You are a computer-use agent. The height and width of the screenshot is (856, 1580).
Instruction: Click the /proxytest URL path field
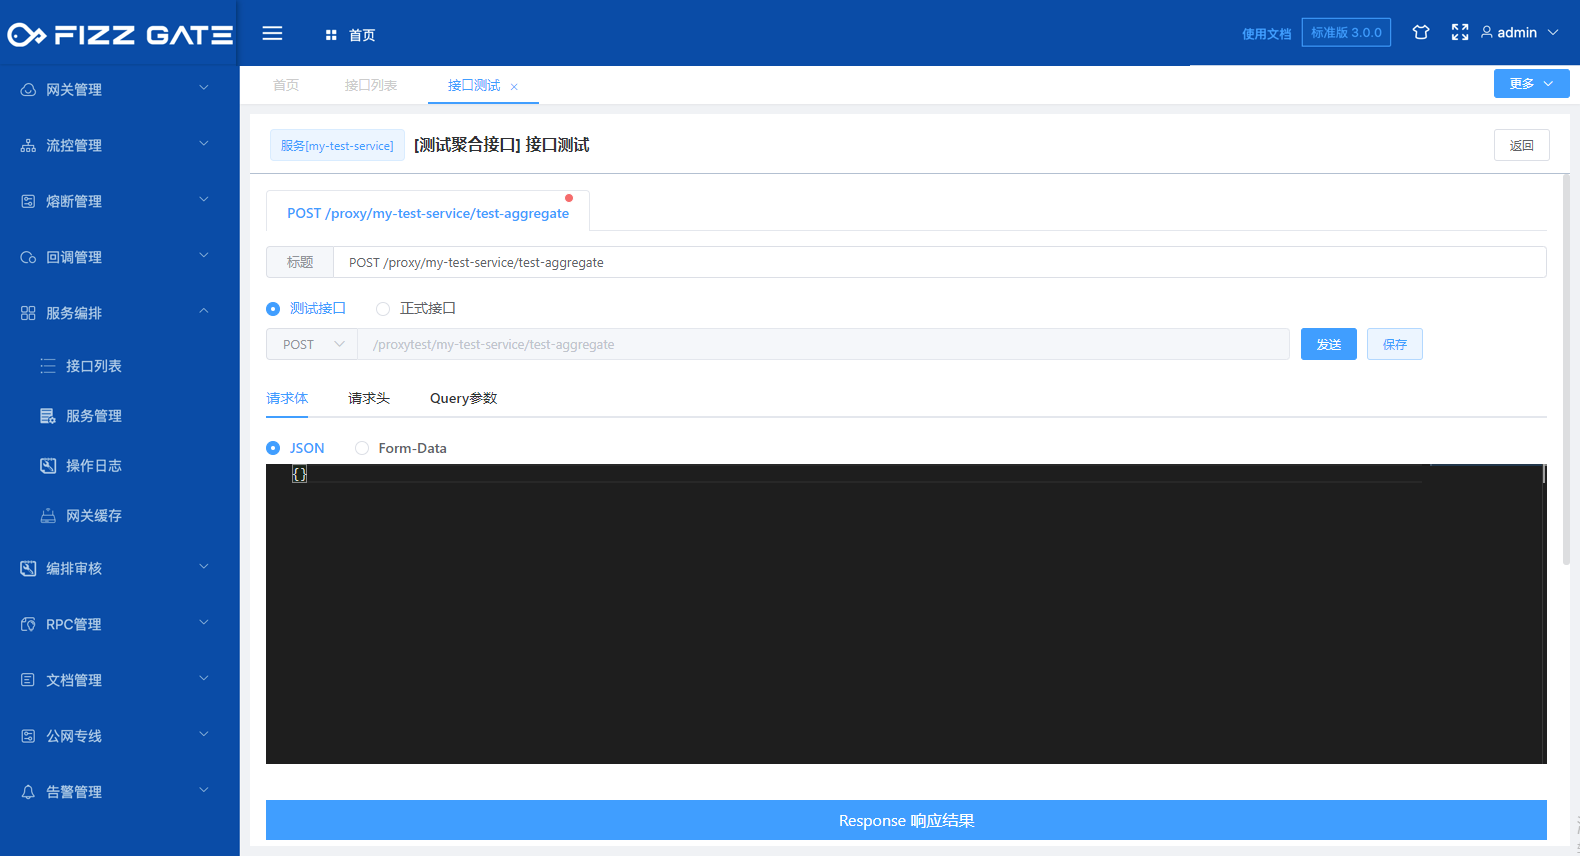pyautogui.click(x=823, y=344)
